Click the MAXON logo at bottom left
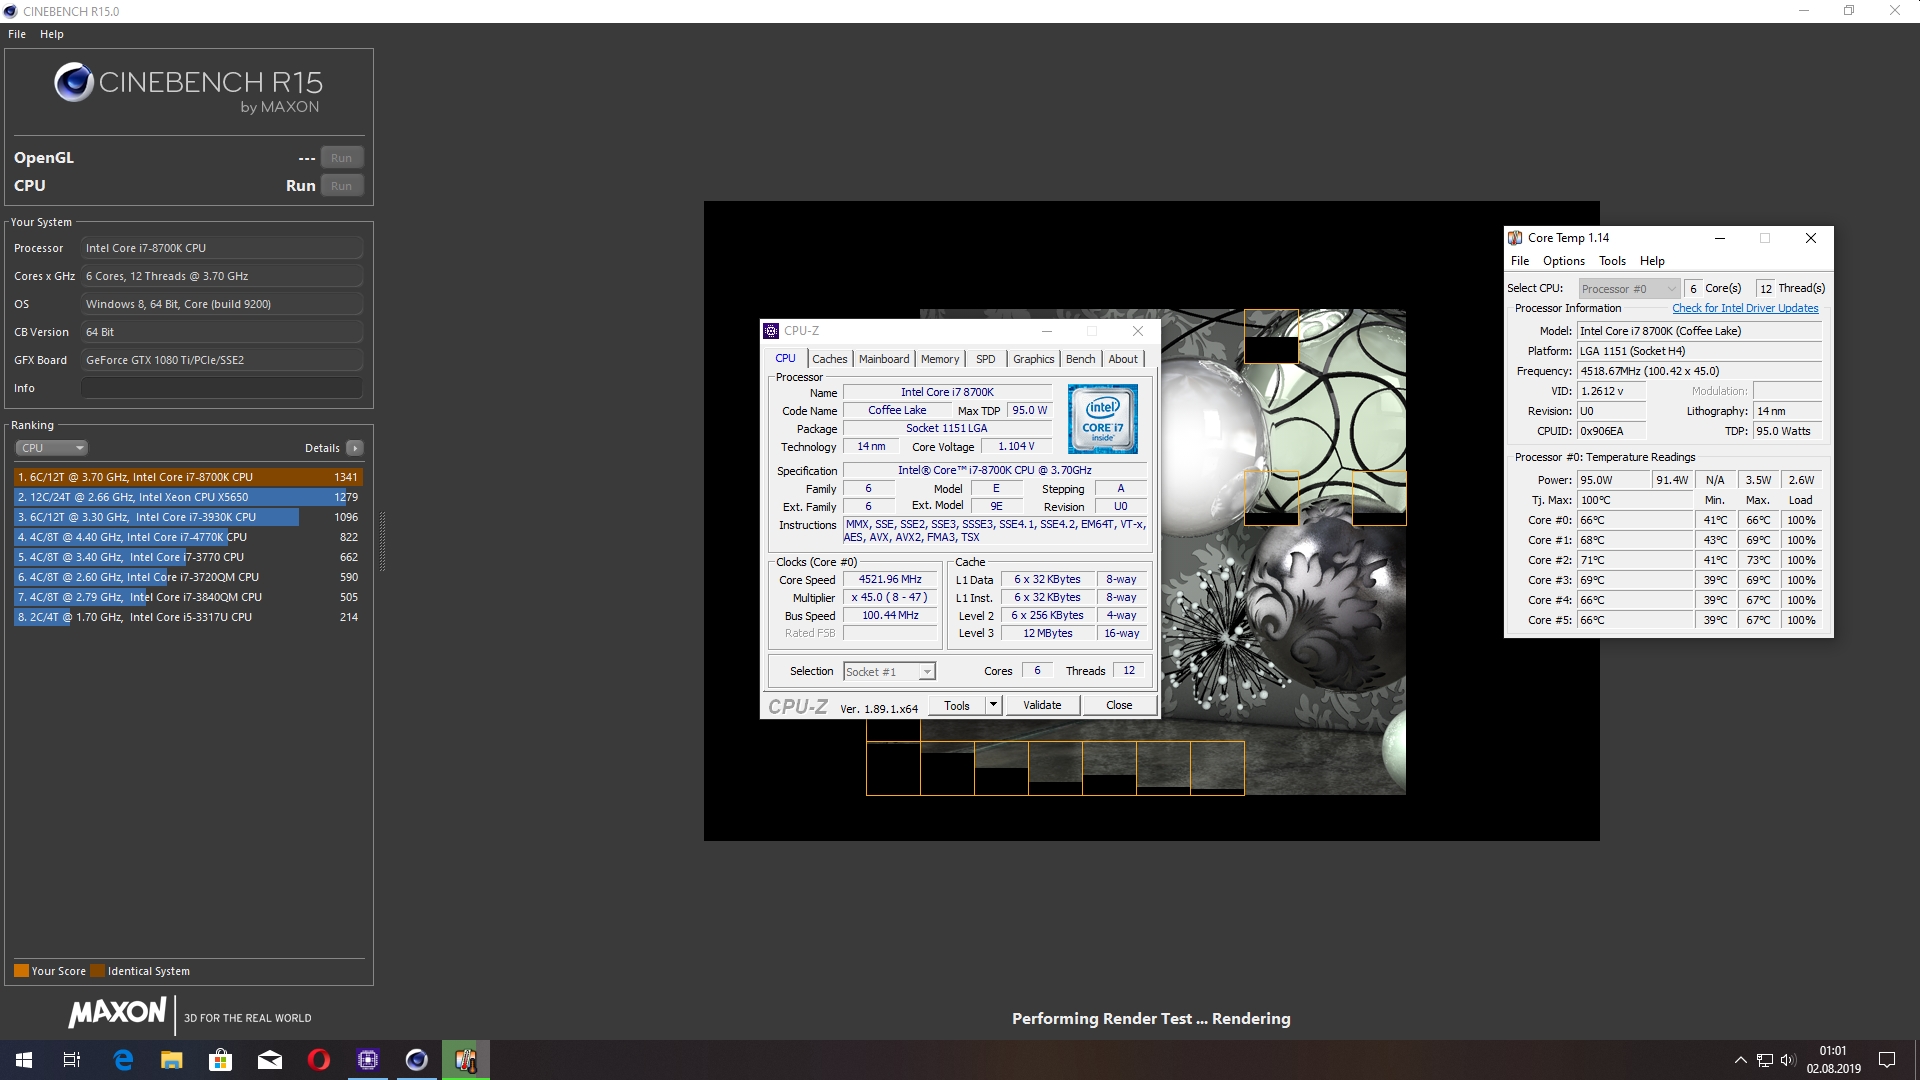 pyautogui.click(x=117, y=1013)
